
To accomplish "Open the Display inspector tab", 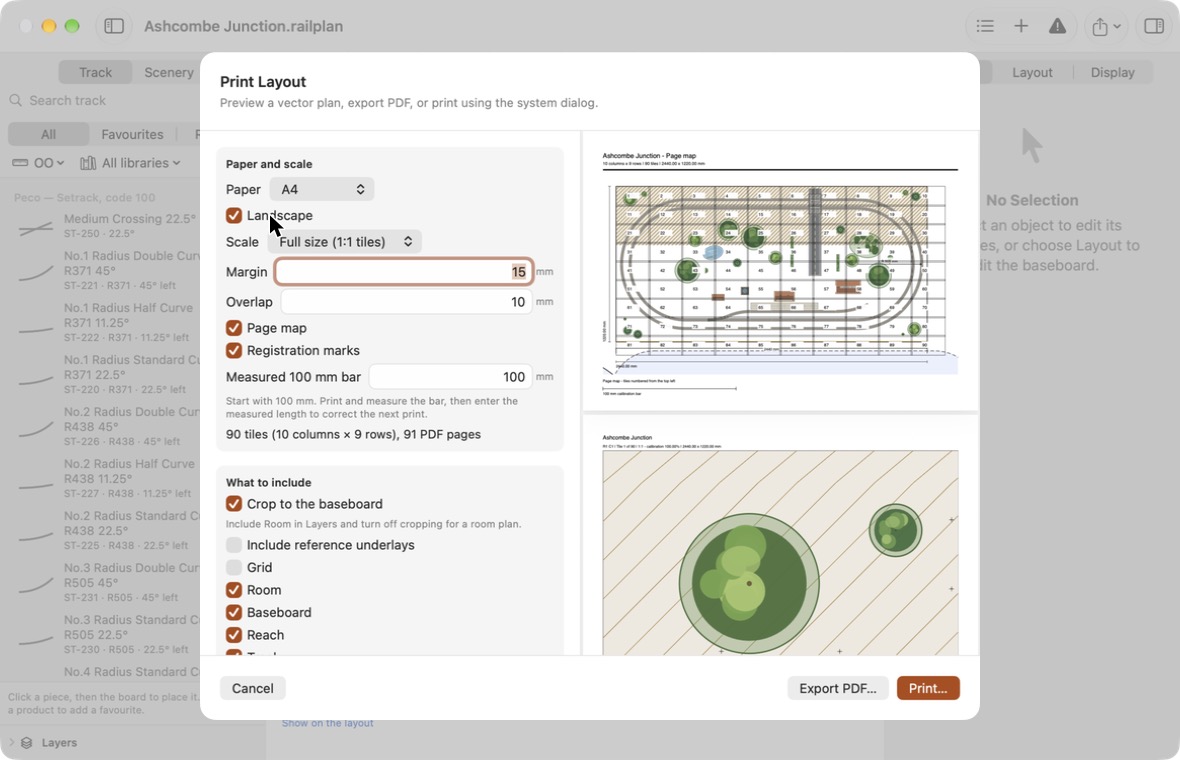I will coord(1112,72).
